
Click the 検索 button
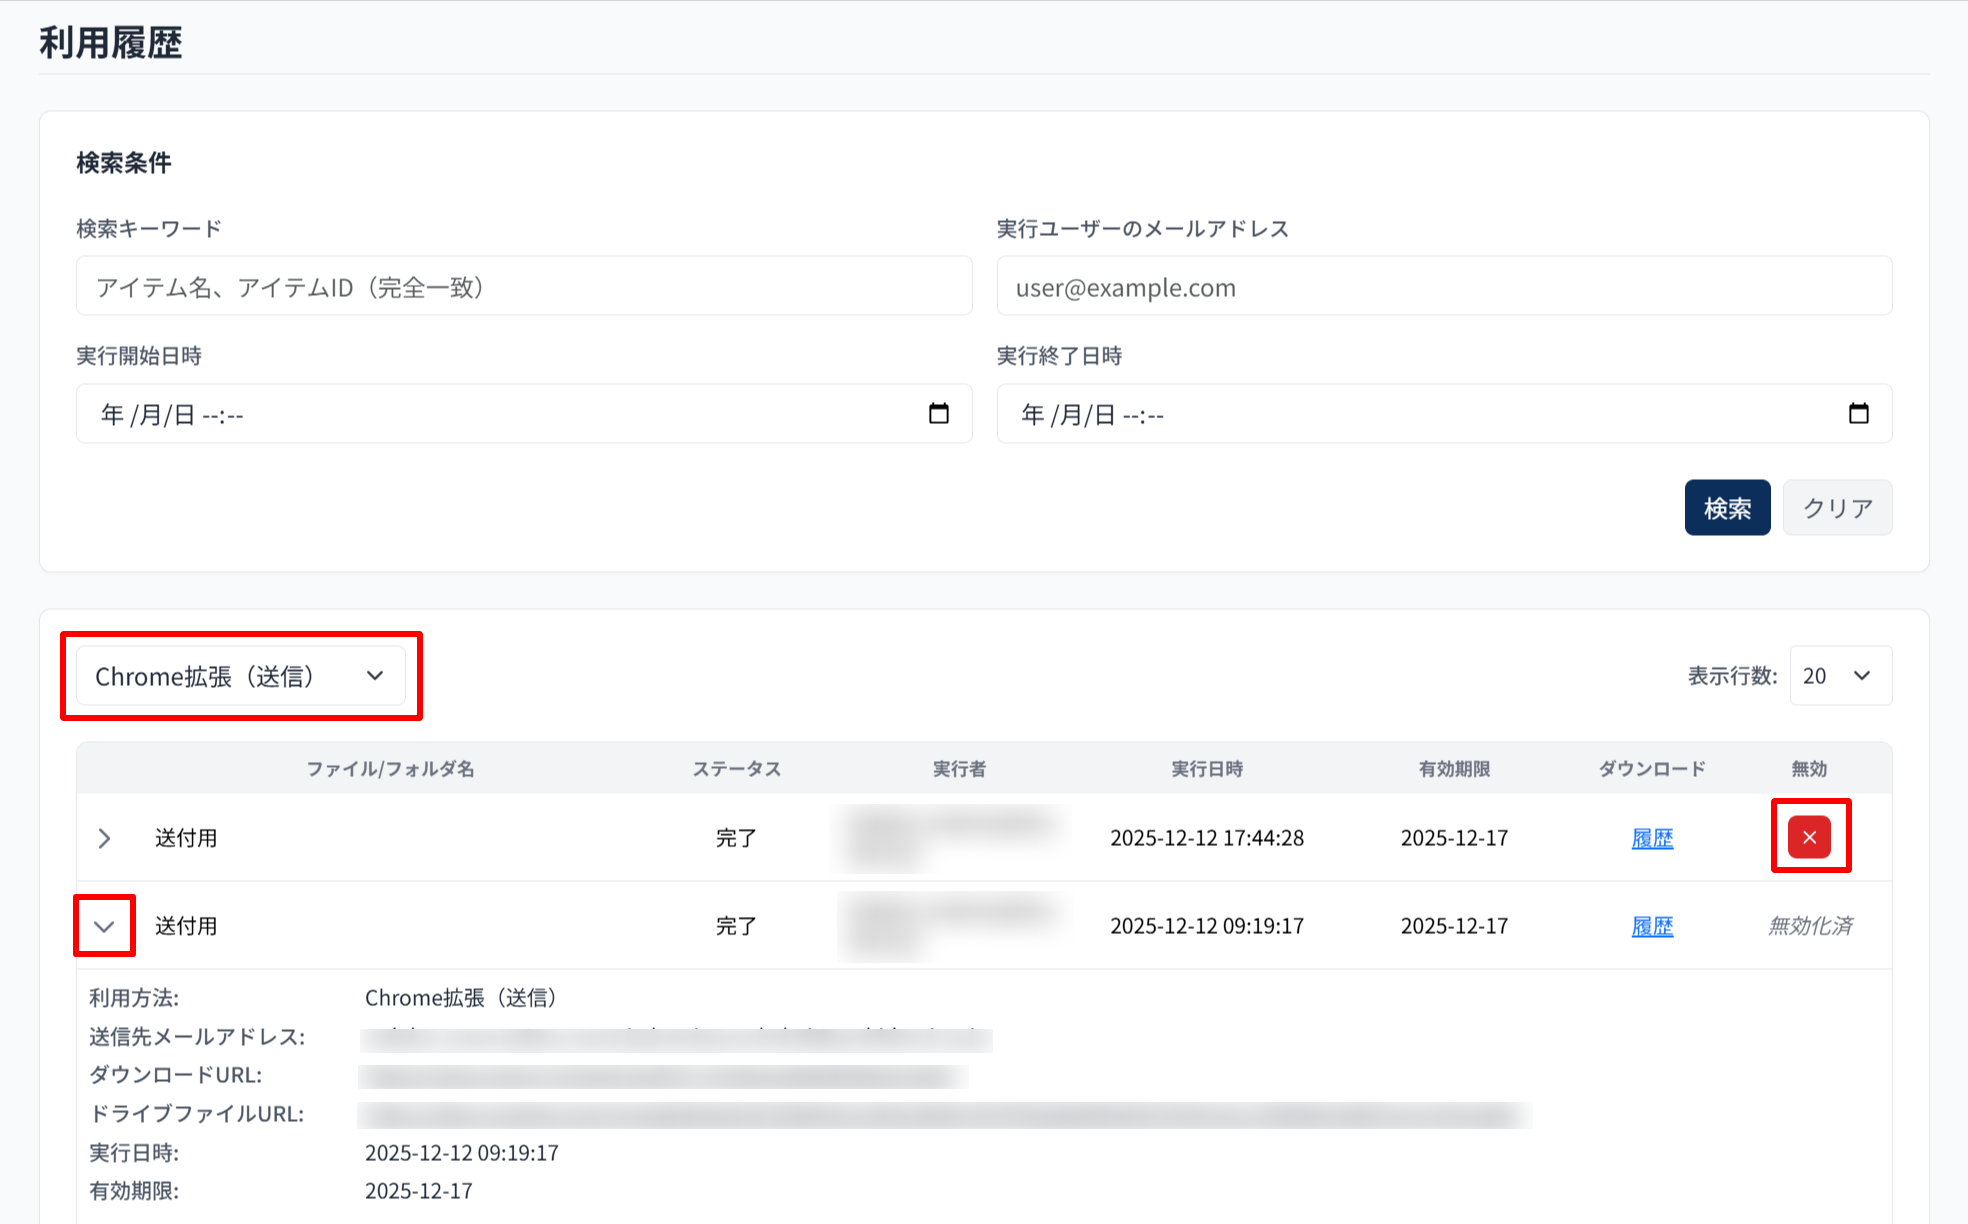pyautogui.click(x=1727, y=508)
